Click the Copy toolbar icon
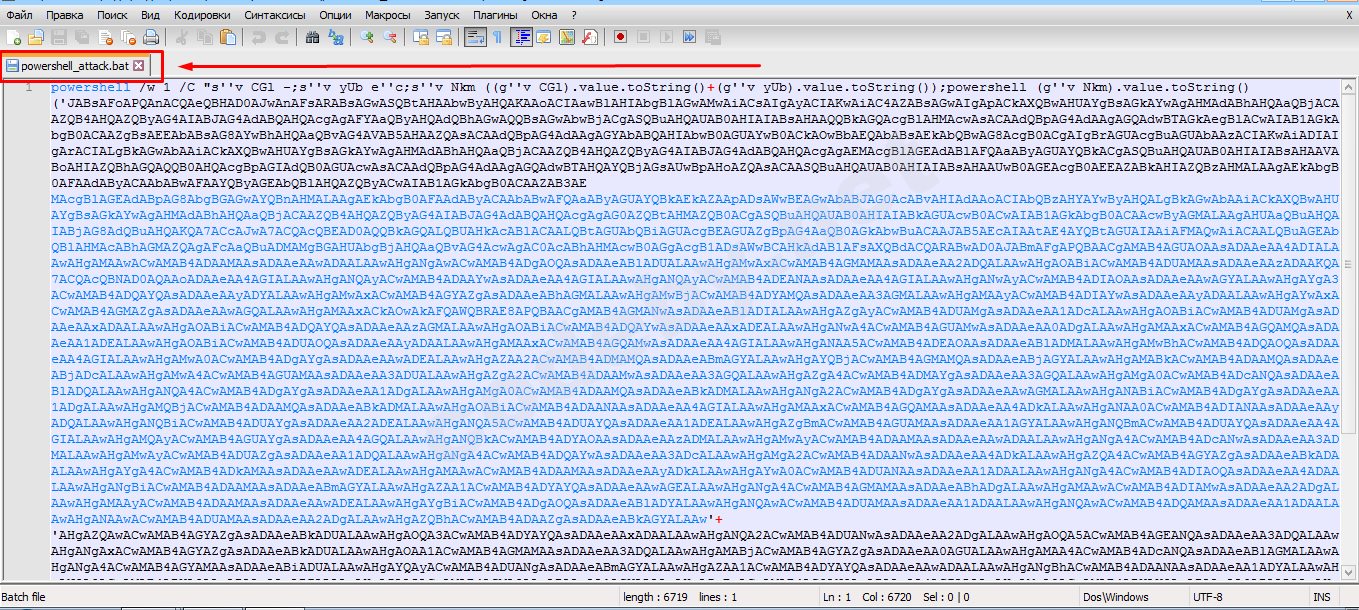 click(x=205, y=37)
